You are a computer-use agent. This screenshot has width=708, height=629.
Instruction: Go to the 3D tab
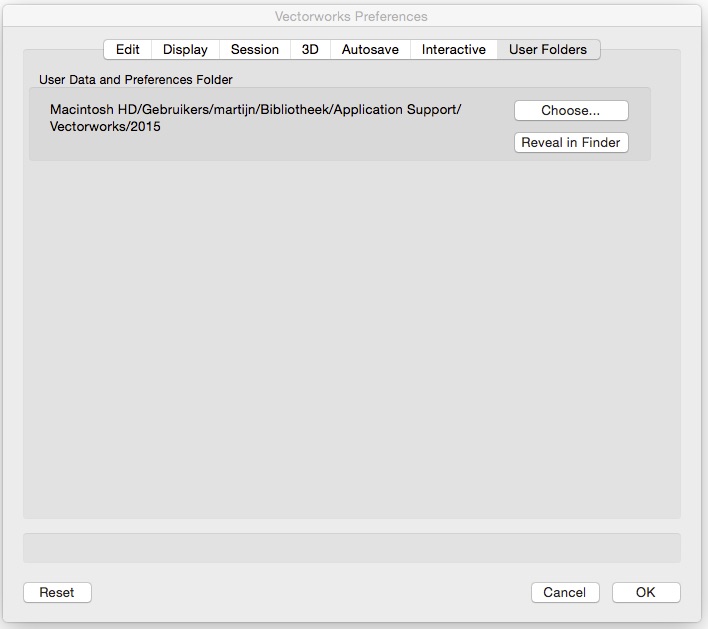point(310,49)
